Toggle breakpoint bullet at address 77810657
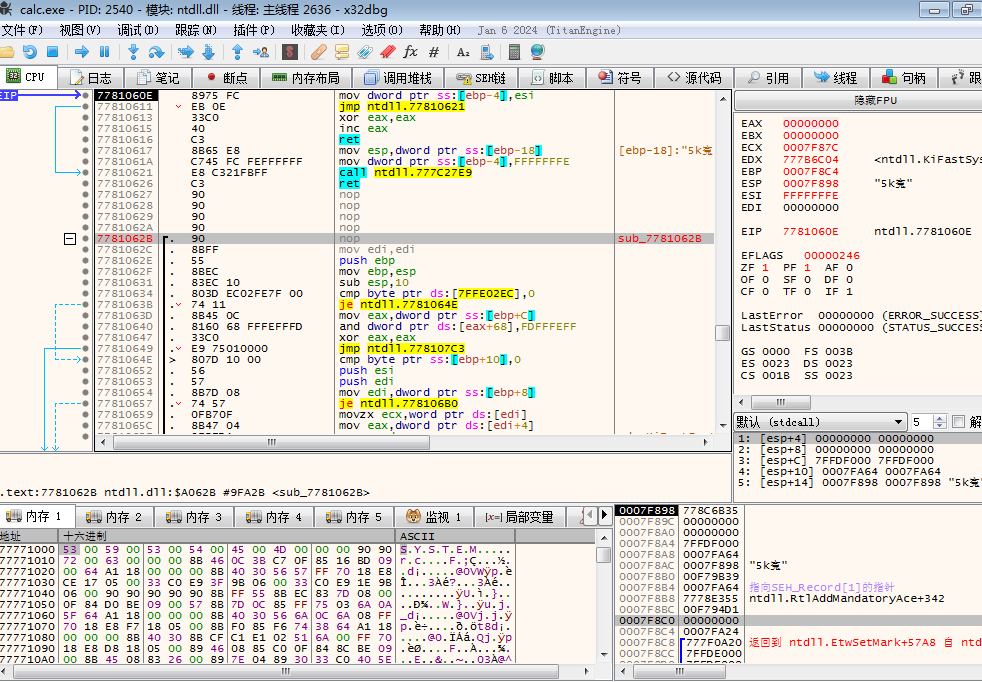The height and width of the screenshot is (682, 982). tap(85, 403)
